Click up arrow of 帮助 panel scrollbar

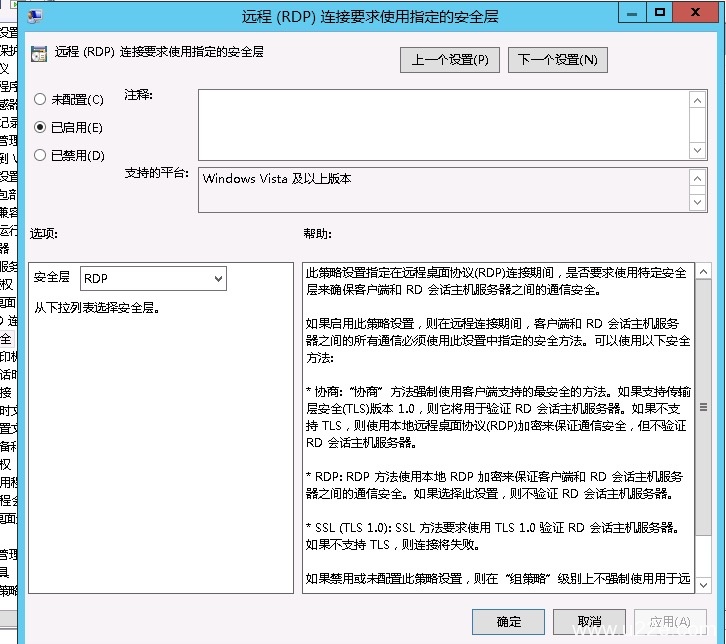tap(703, 272)
